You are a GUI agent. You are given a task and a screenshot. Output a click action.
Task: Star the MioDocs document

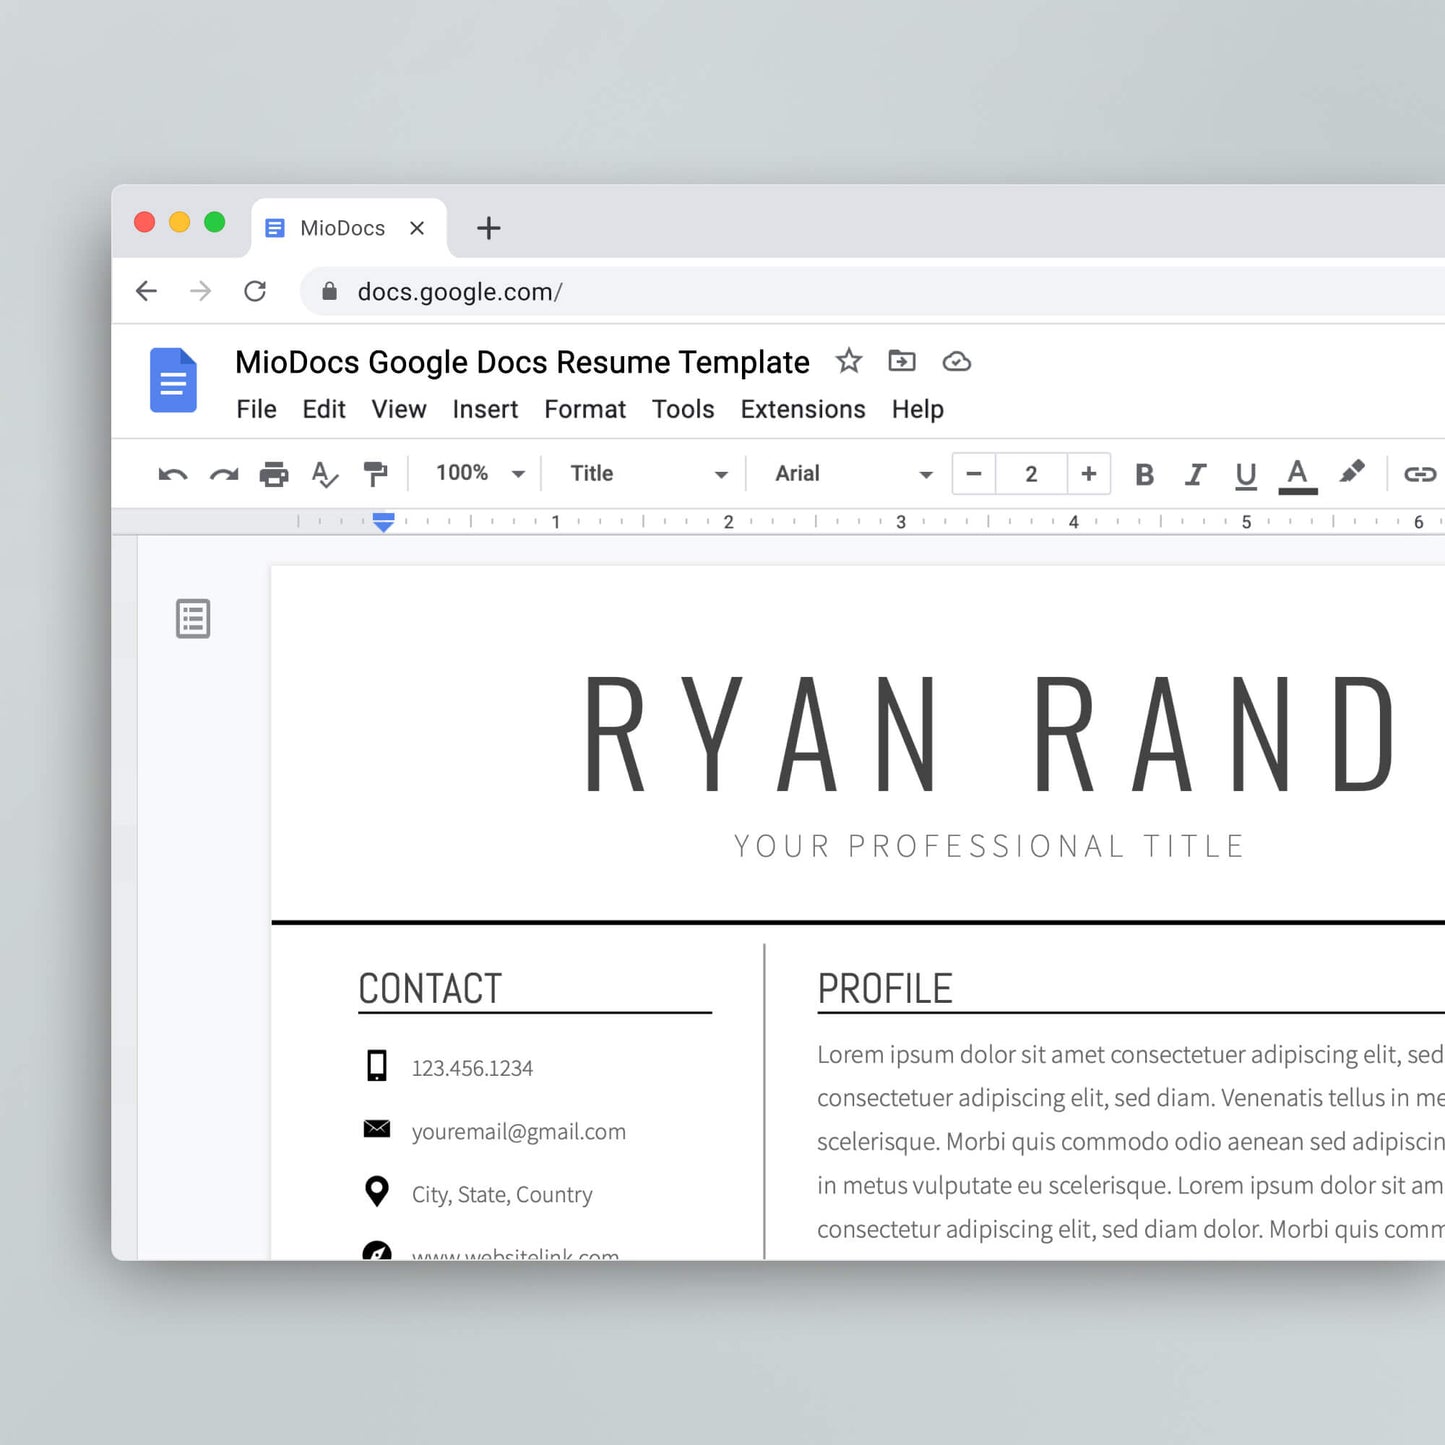849,362
